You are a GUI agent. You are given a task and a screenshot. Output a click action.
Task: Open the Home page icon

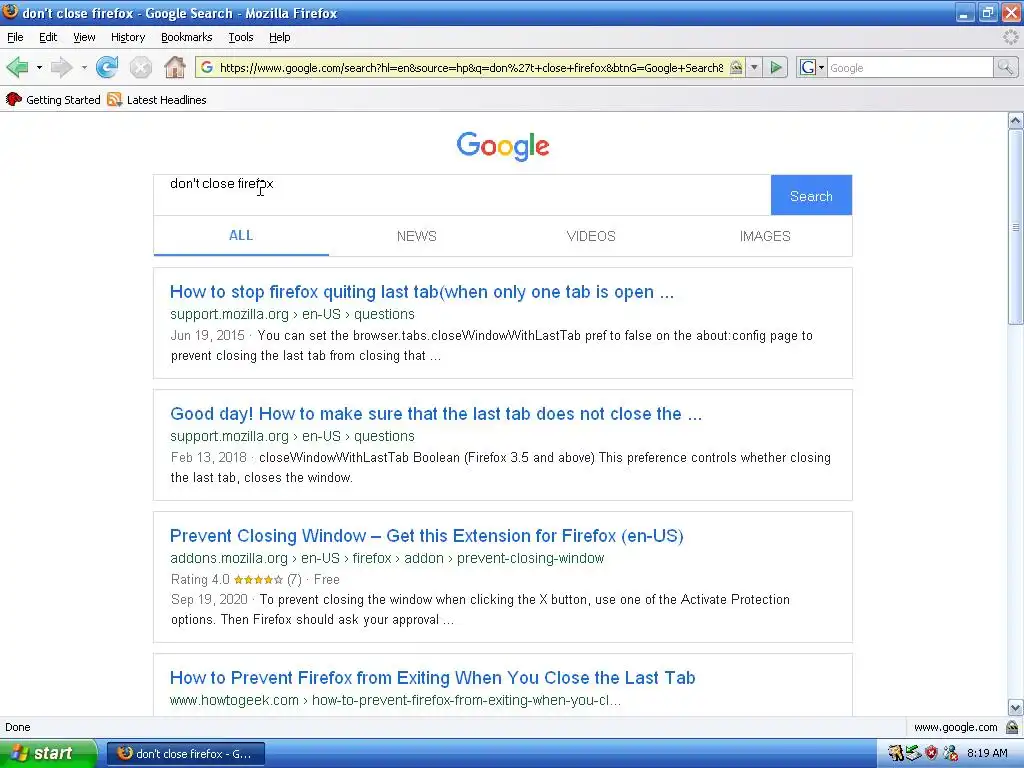(x=174, y=67)
